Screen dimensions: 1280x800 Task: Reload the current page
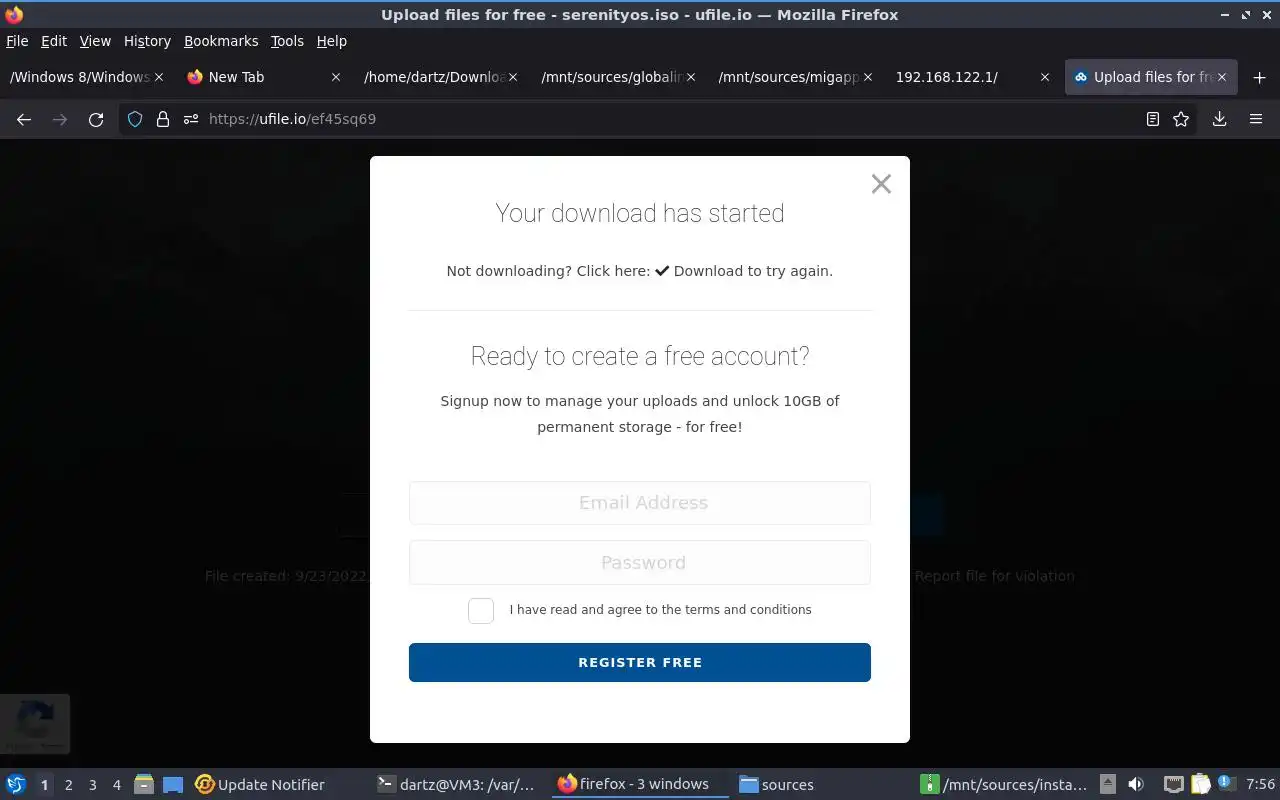point(96,119)
